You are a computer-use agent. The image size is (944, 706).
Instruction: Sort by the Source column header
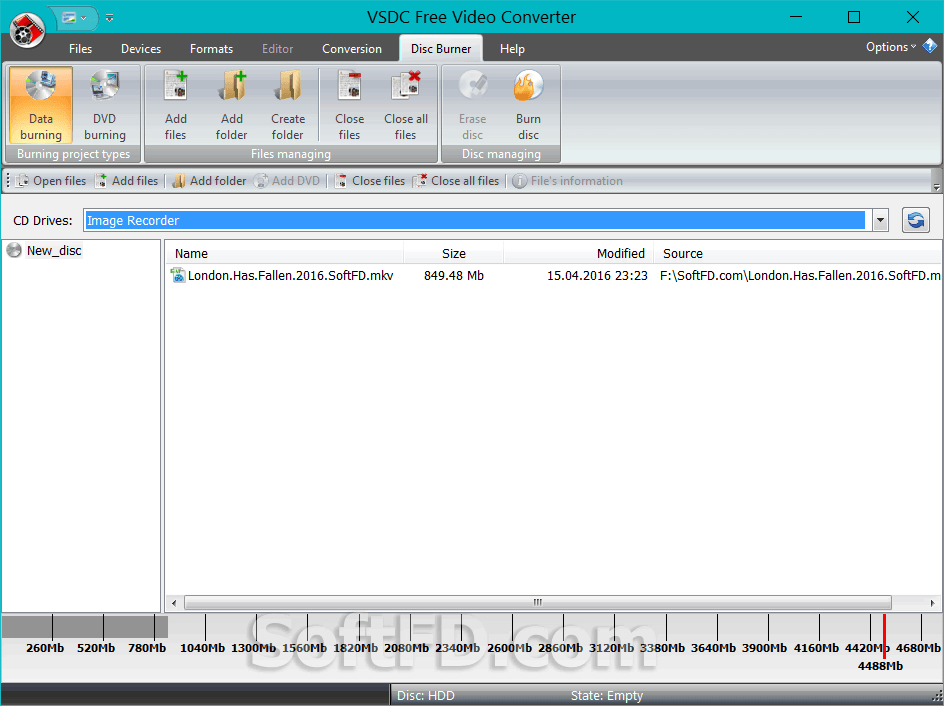point(798,253)
